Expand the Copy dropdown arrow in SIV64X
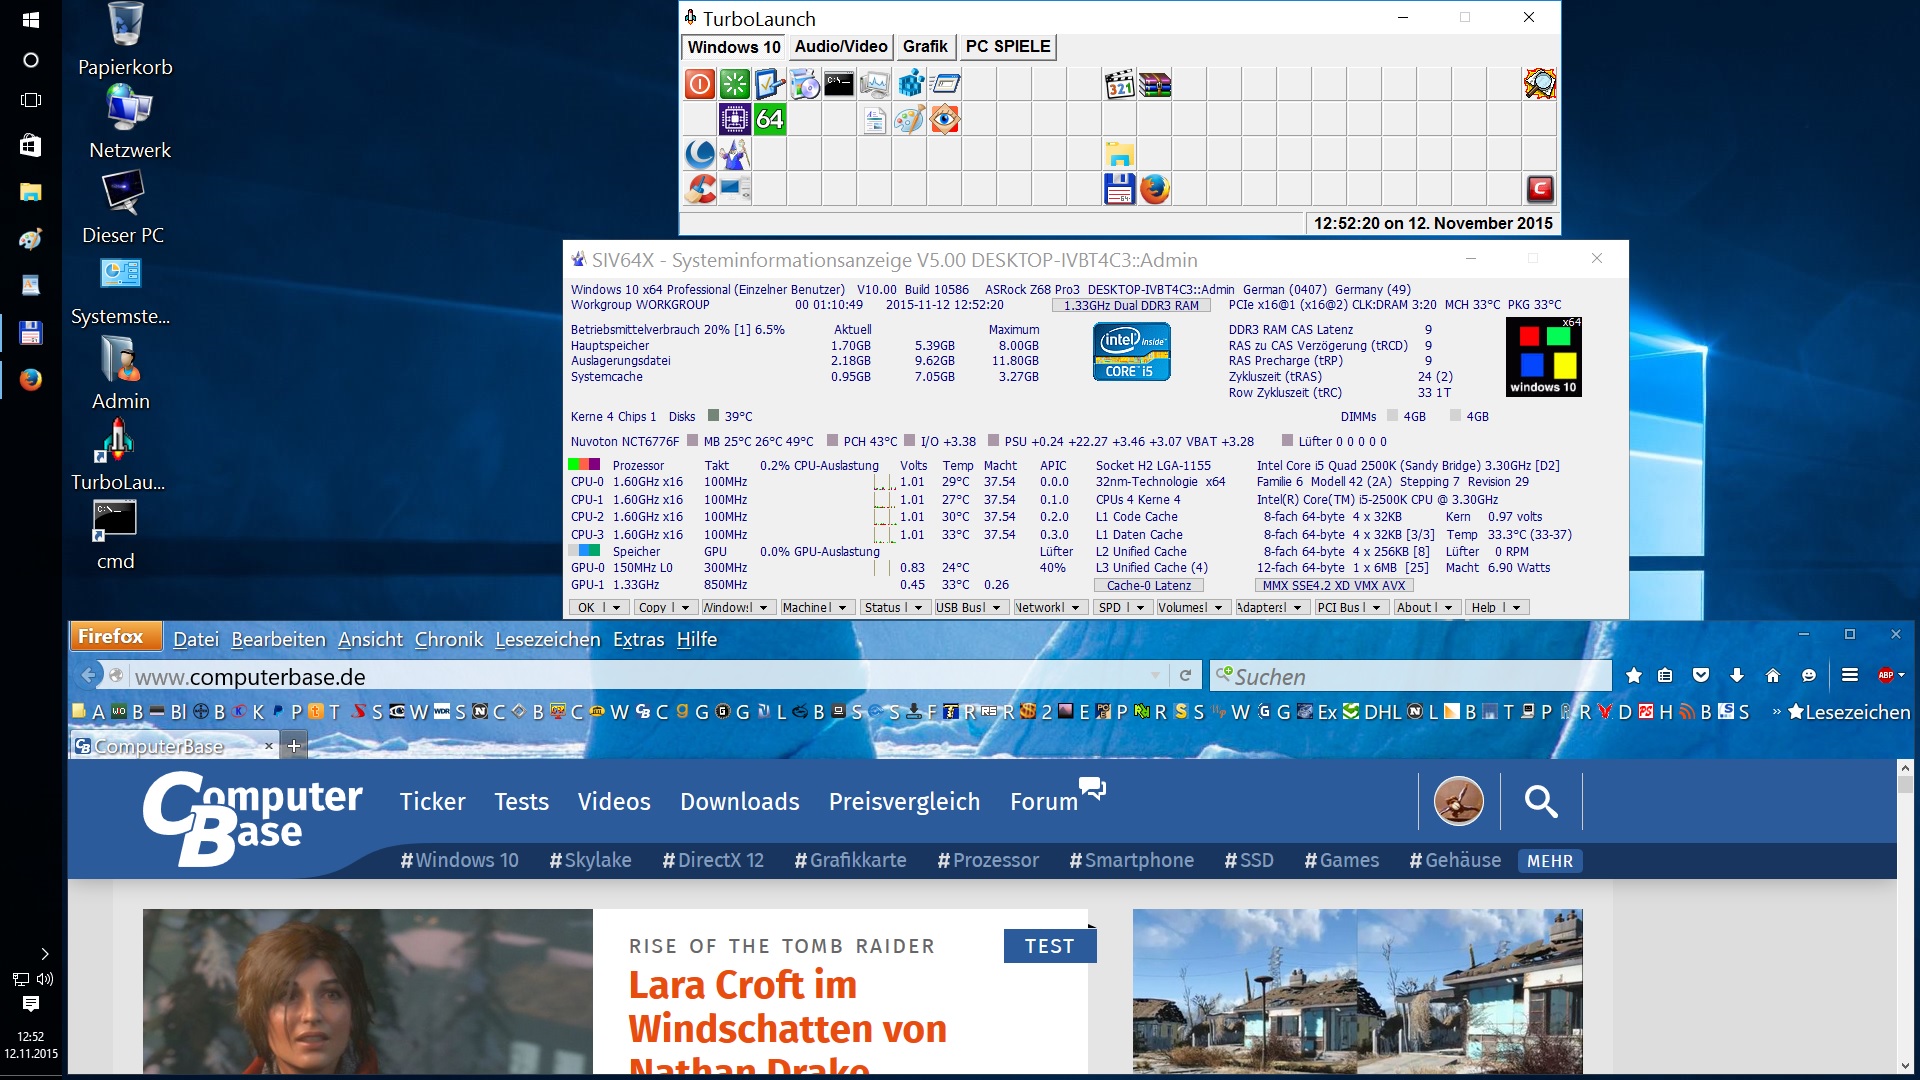The image size is (1920, 1080). point(686,608)
